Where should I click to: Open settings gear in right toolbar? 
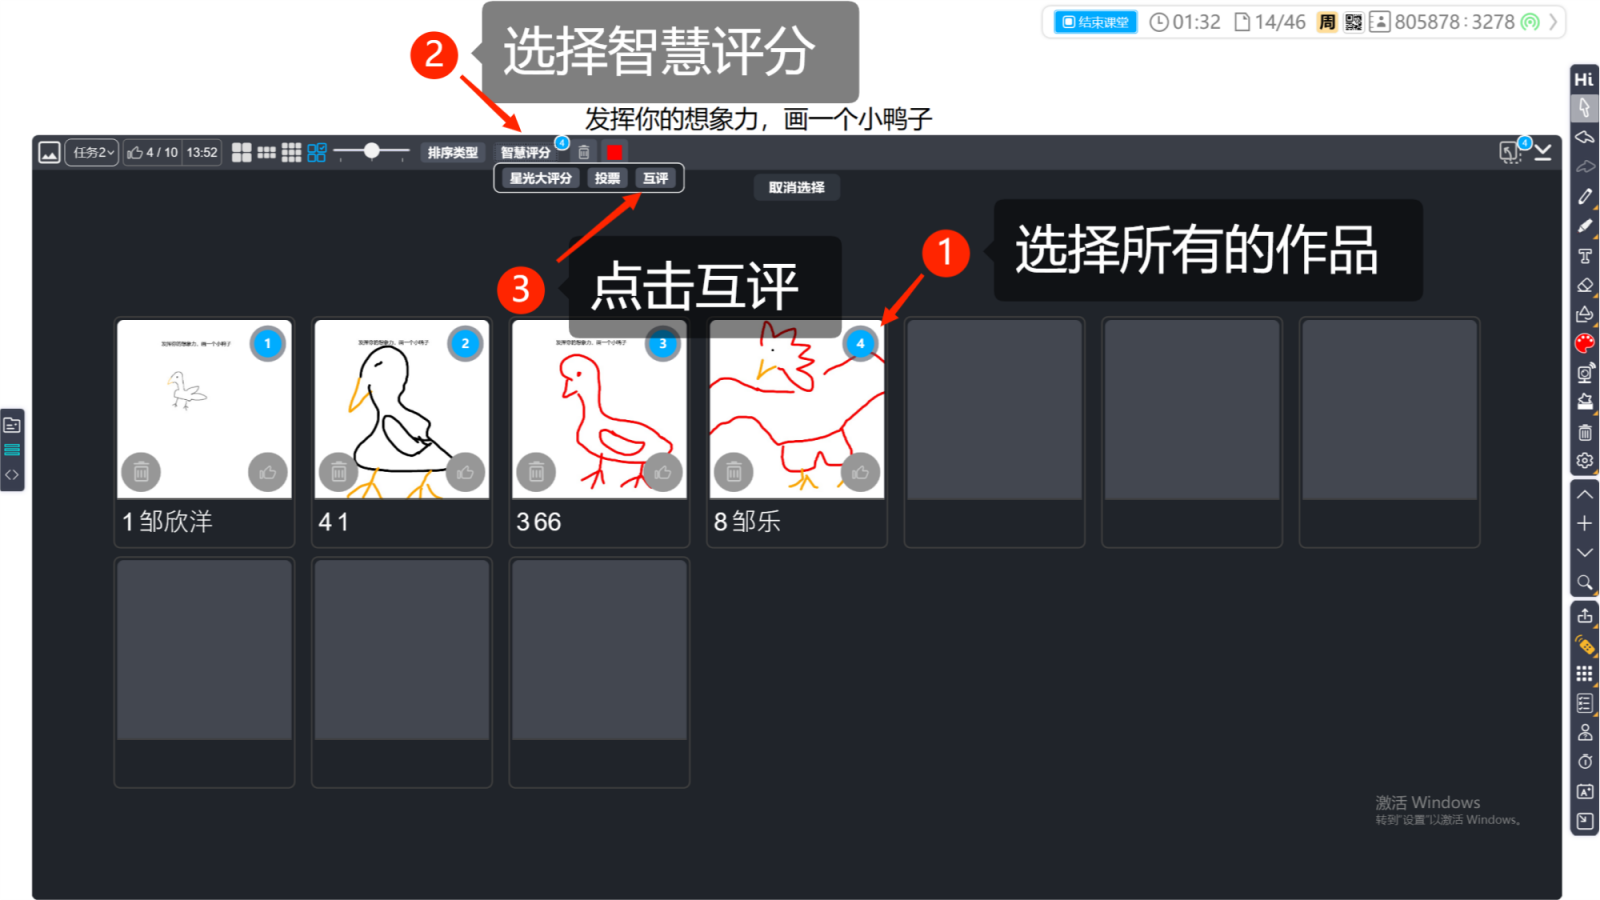[x=1584, y=461]
